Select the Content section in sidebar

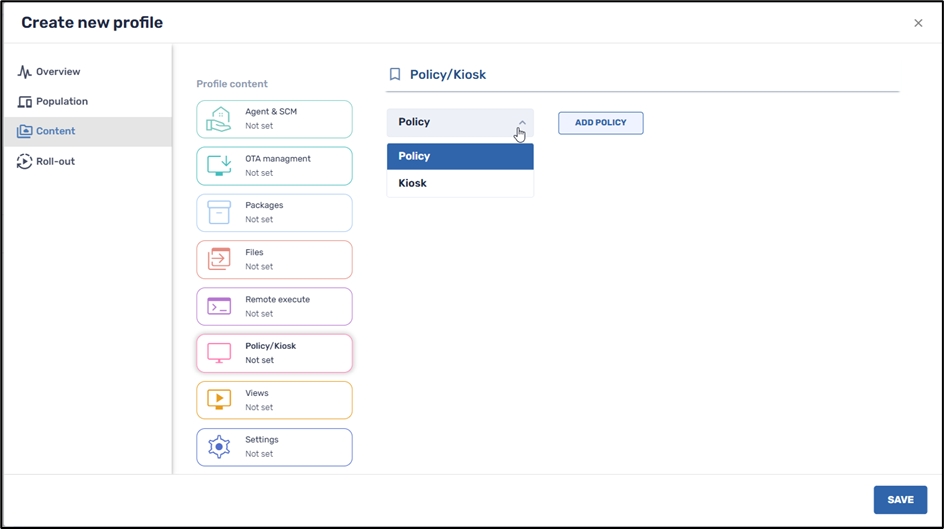(56, 131)
